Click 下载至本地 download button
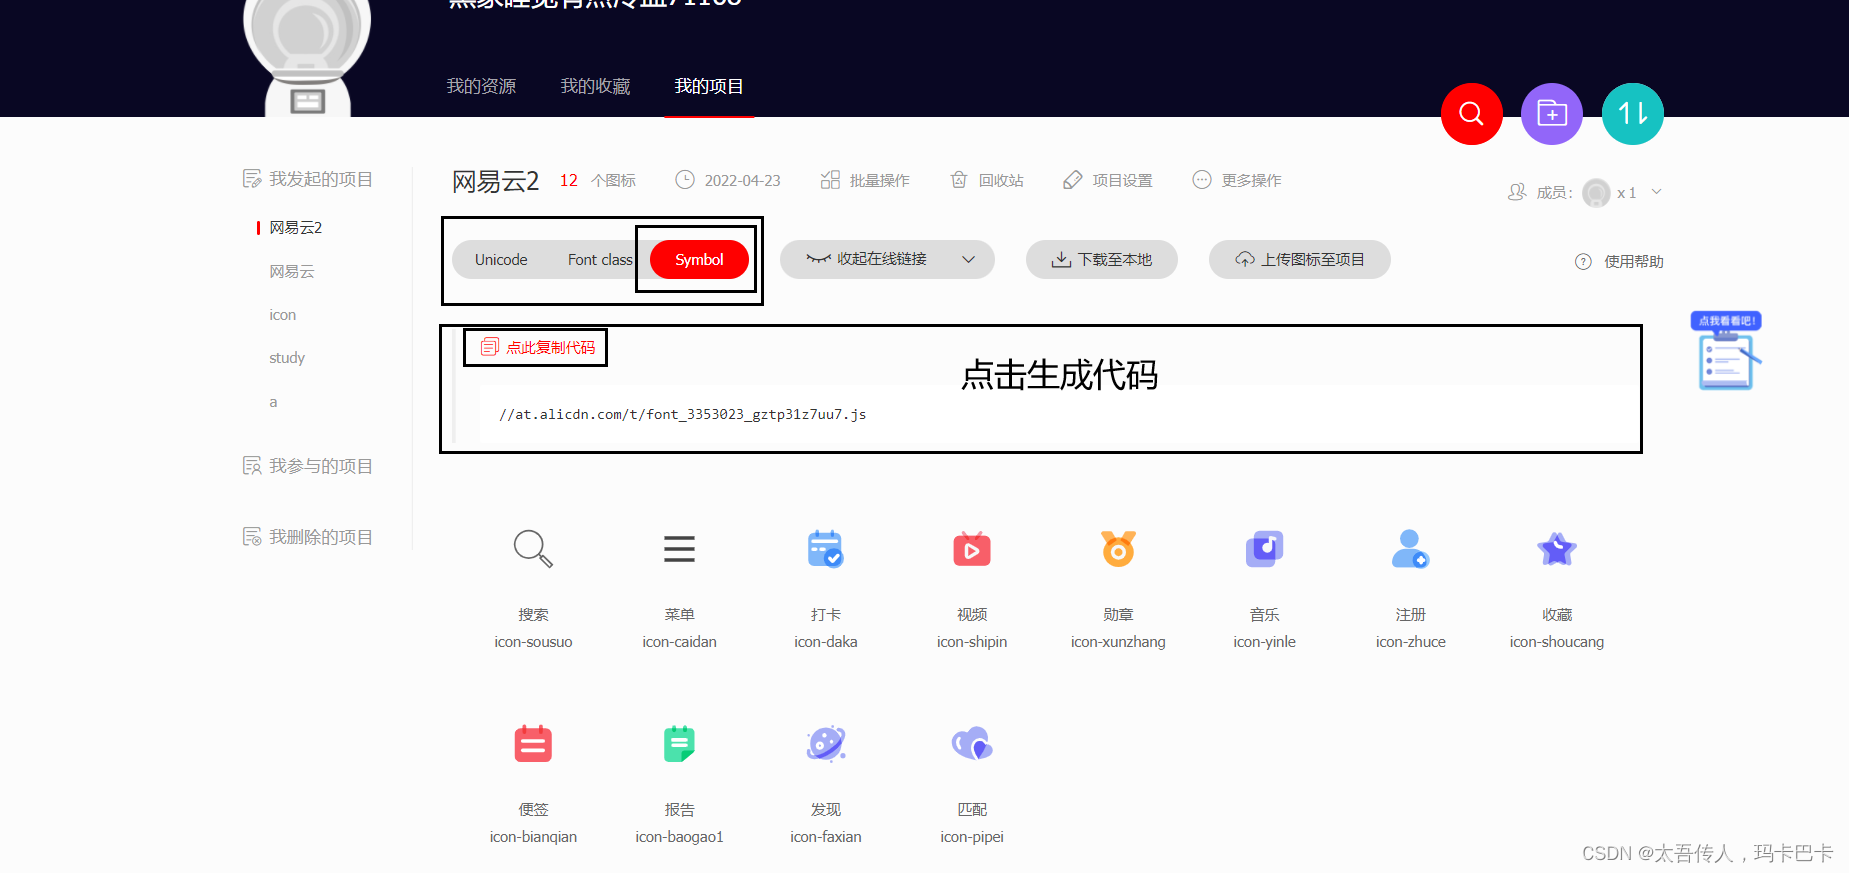Image resolution: width=1849 pixels, height=873 pixels. point(1102,259)
